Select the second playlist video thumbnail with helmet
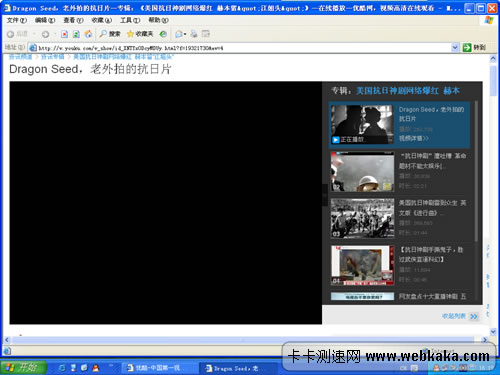 (x=362, y=172)
